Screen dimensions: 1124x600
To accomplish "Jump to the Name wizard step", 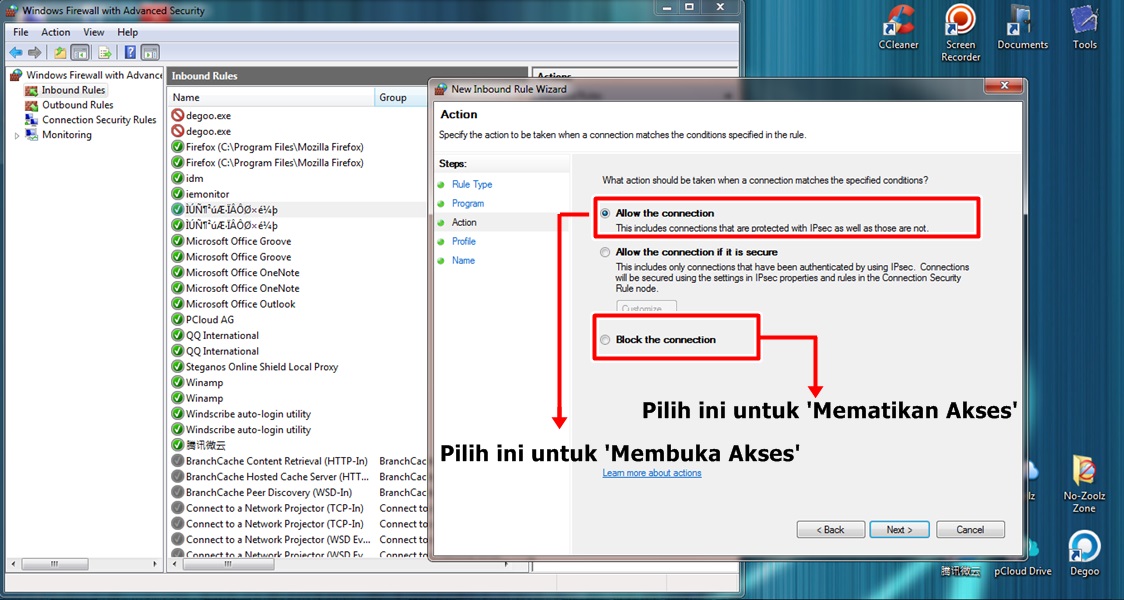I will [463, 261].
